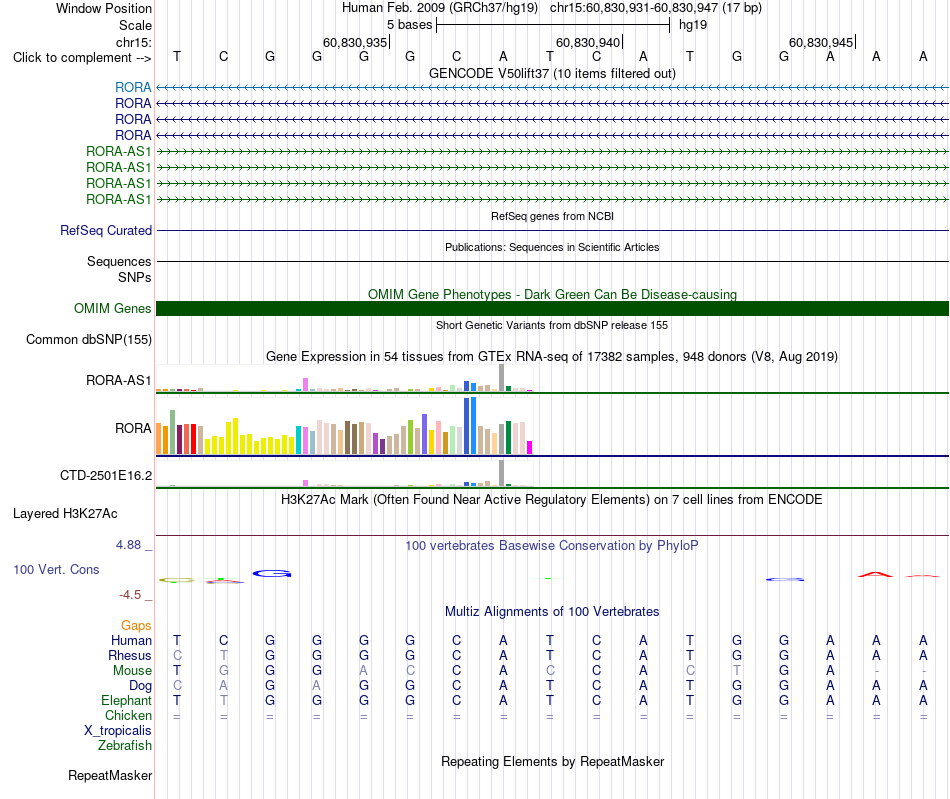Click the blue G conservation logo letter
The height and width of the screenshot is (799, 950).
[272, 573]
